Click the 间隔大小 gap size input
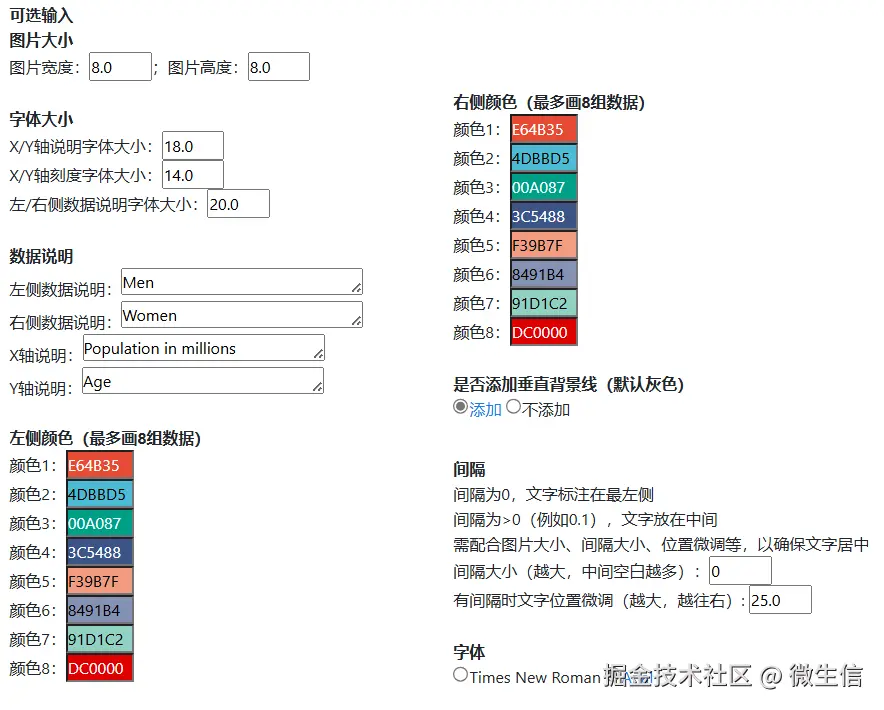Image resolution: width=884 pixels, height=710 pixels. (x=740, y=569)
